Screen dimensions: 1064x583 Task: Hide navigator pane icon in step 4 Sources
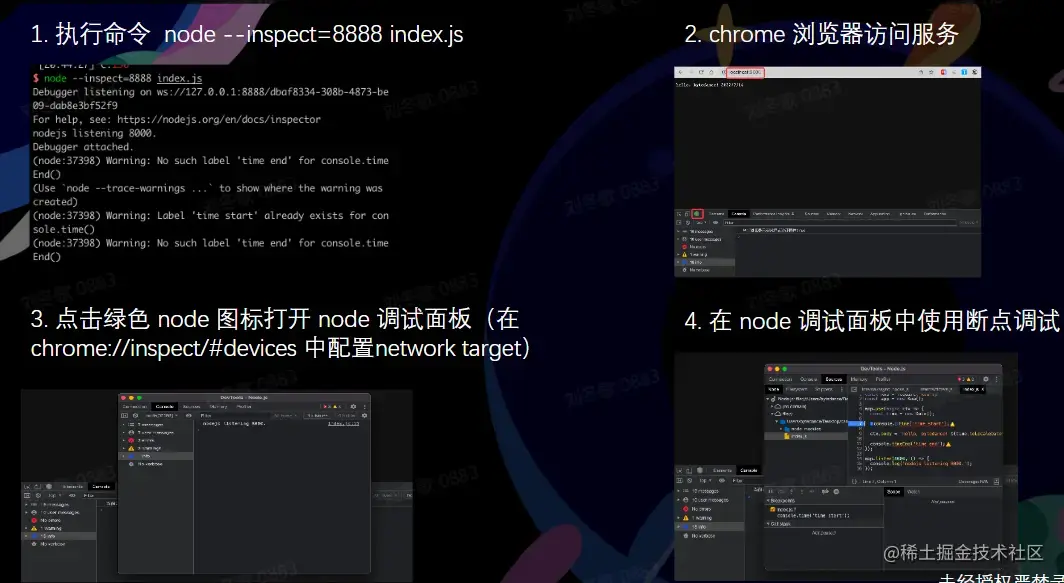(x=854, y=390)
